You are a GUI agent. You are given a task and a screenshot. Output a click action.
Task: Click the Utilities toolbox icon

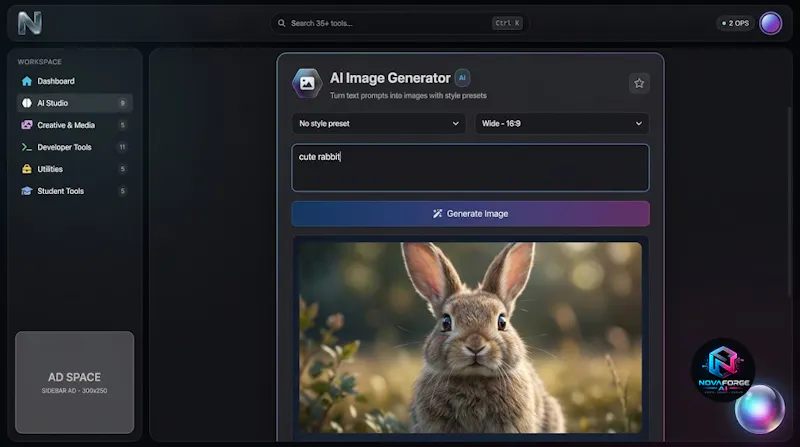click(x=27, y=169)
